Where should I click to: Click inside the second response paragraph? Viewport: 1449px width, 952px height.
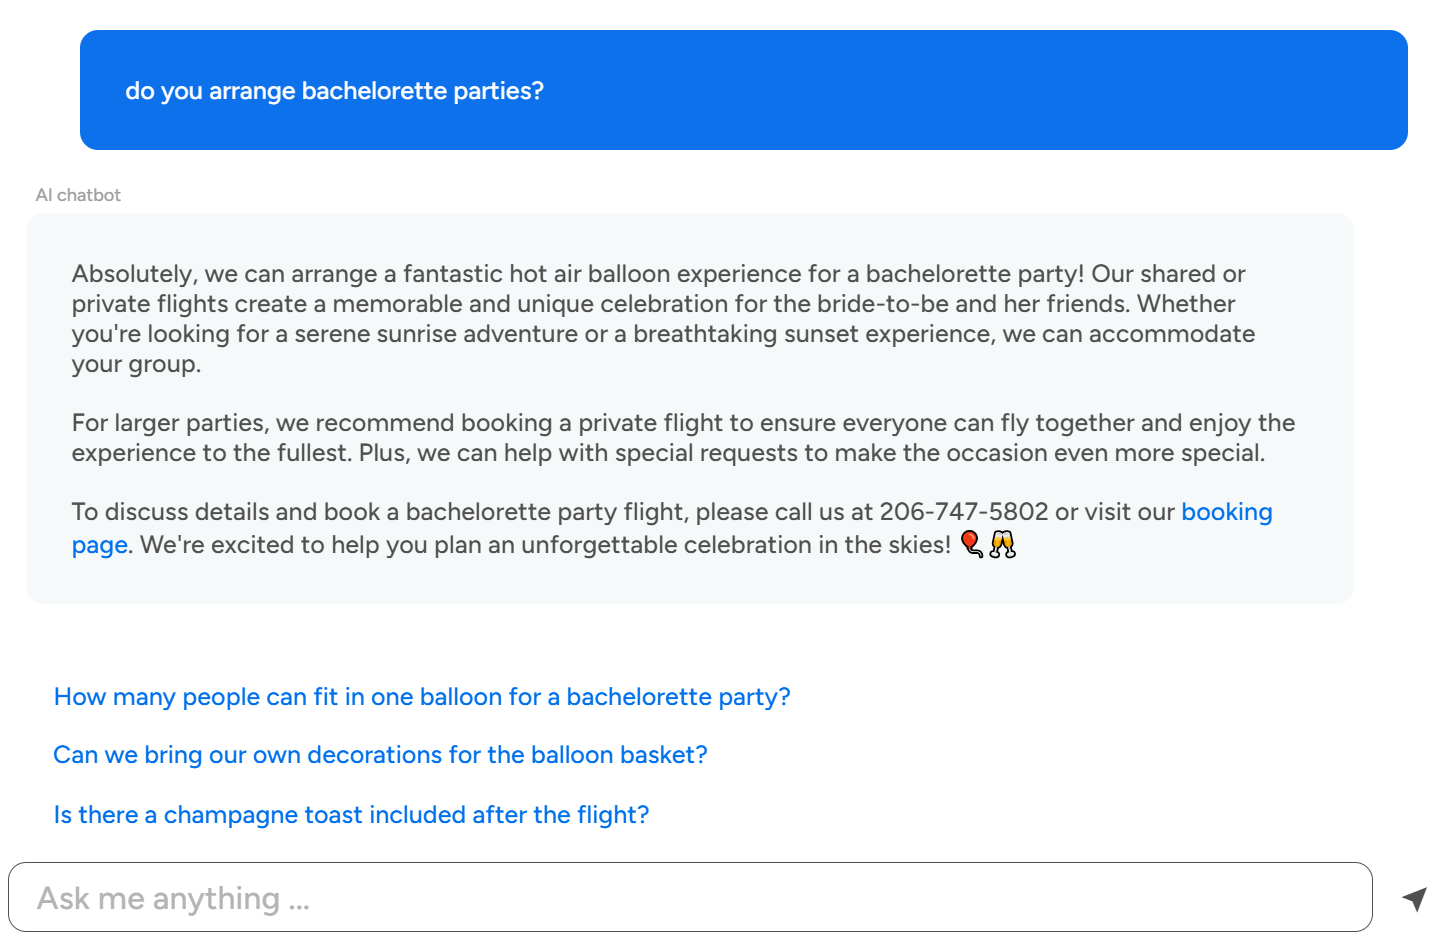683,437
